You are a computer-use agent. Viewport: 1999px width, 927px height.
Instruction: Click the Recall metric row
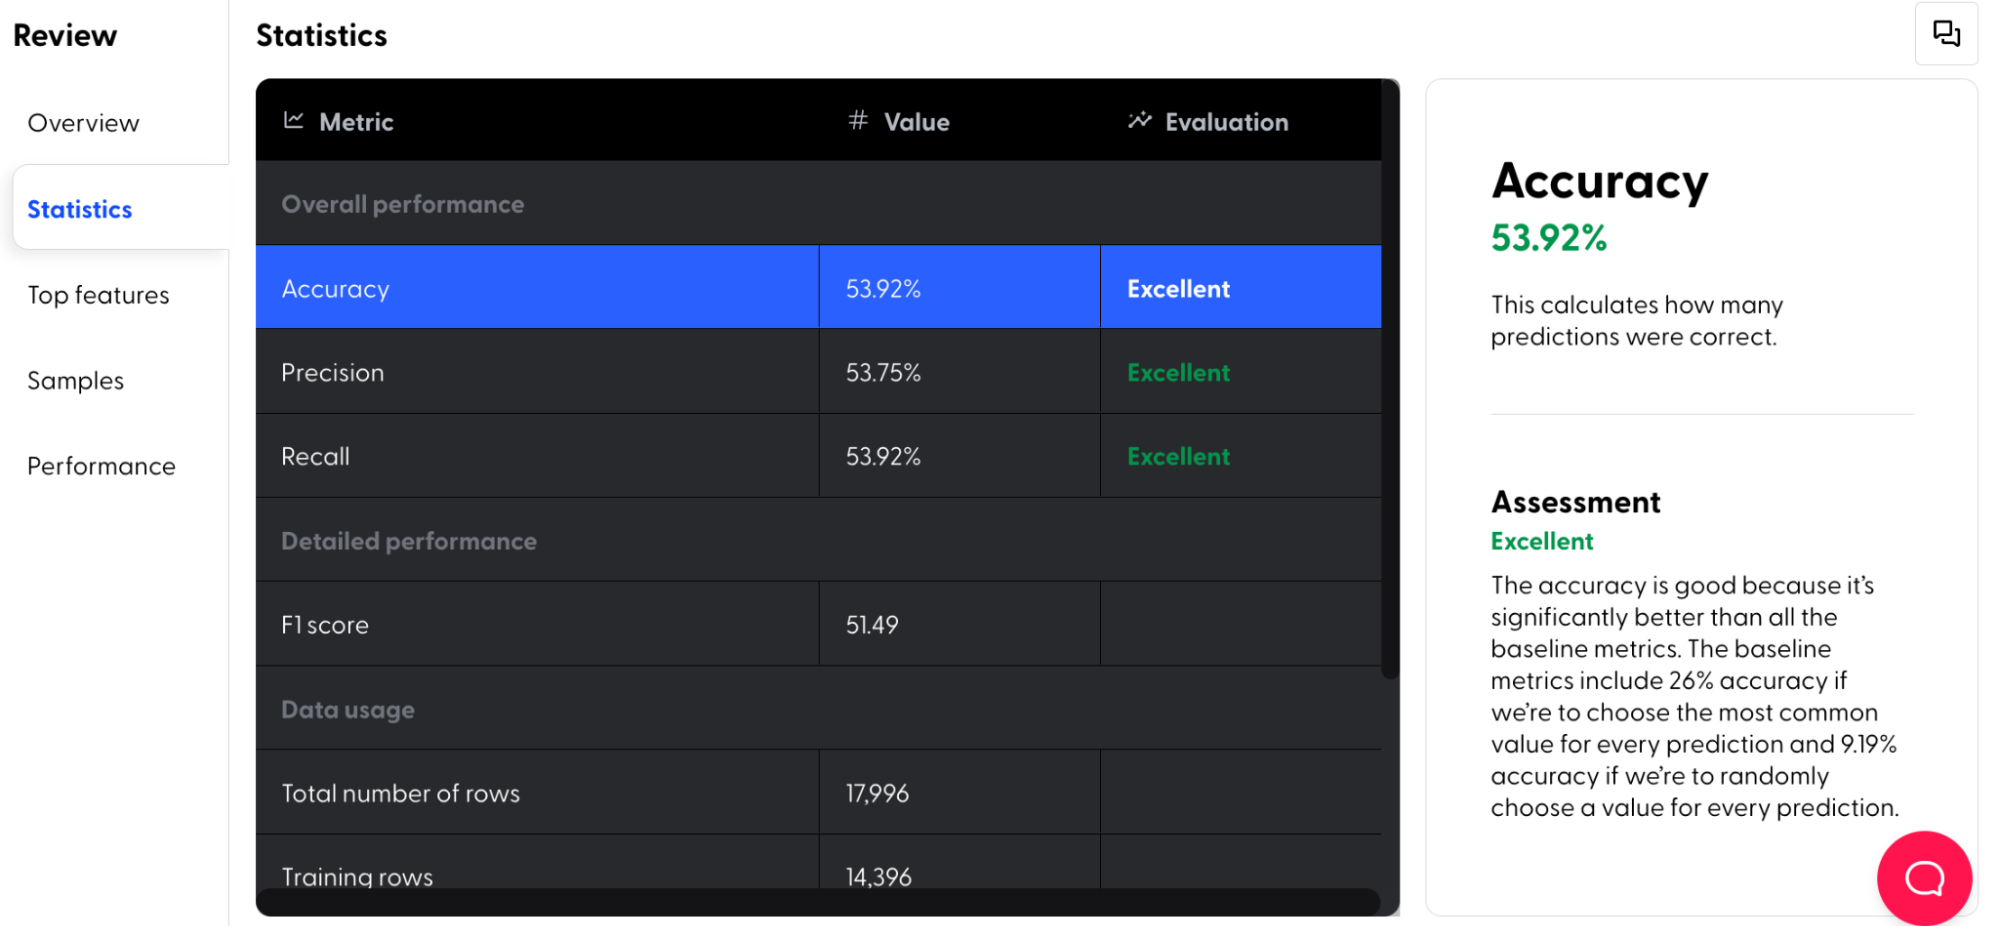316,457
